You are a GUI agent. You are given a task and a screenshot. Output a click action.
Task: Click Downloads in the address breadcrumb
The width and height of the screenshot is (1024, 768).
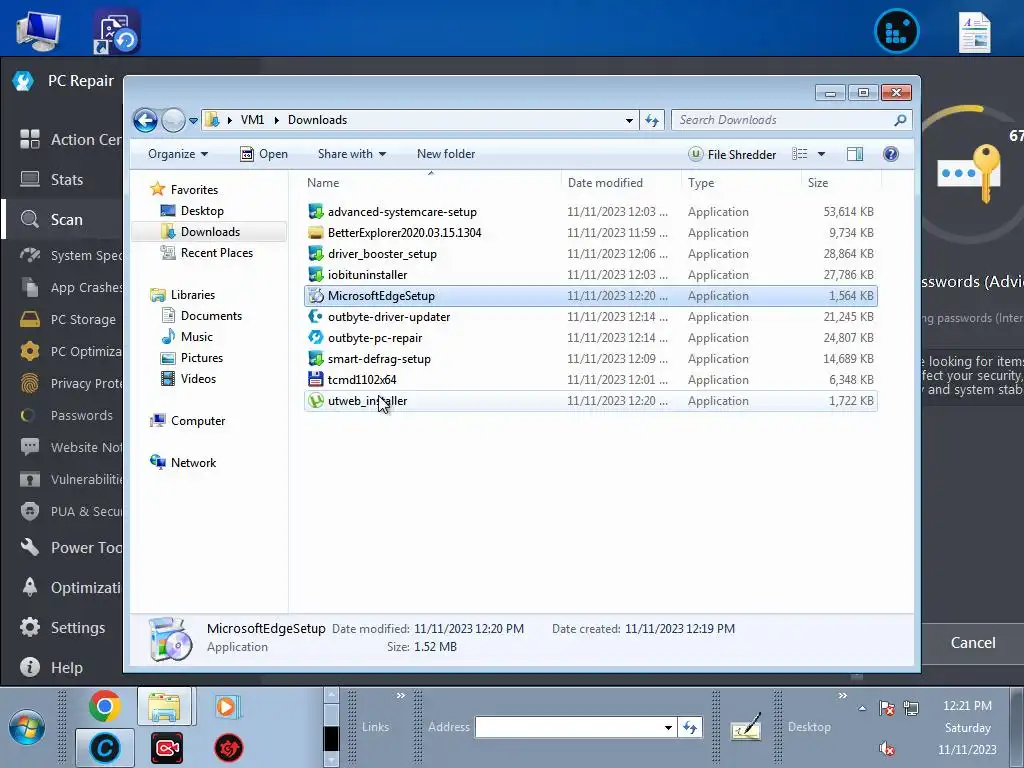(x=317, y=120)
